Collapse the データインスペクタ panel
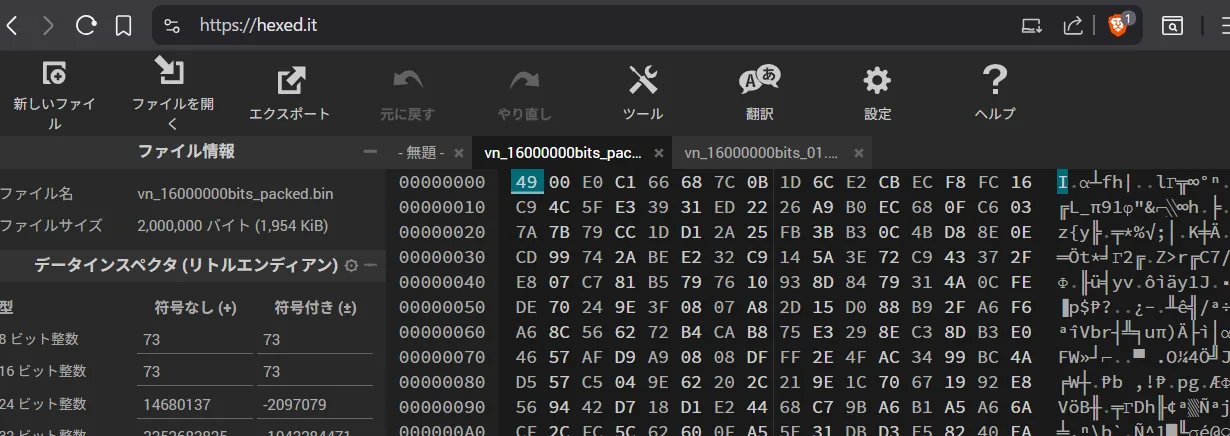This screenshot has width=1230, height=436. [371, 266]
